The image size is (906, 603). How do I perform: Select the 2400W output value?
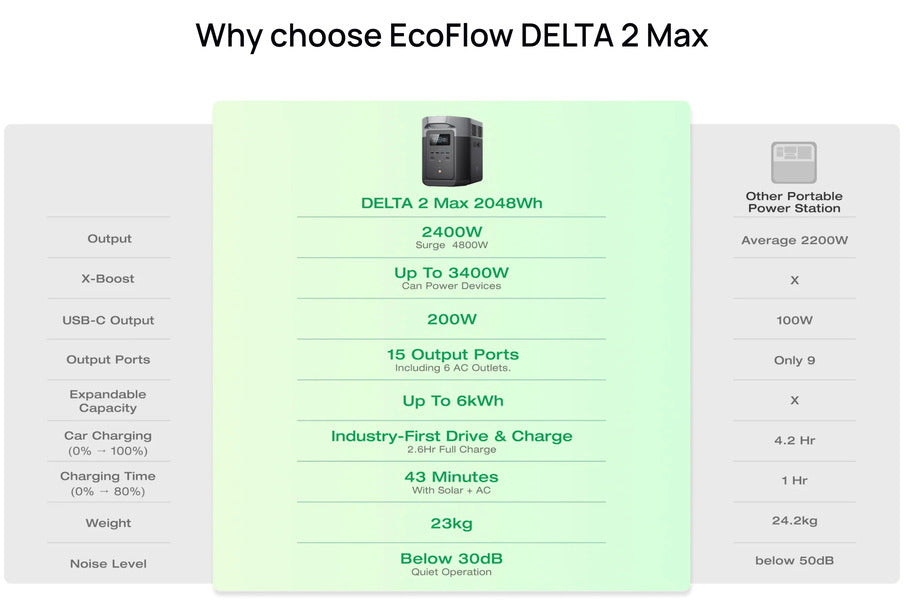[x=452, y=232]
